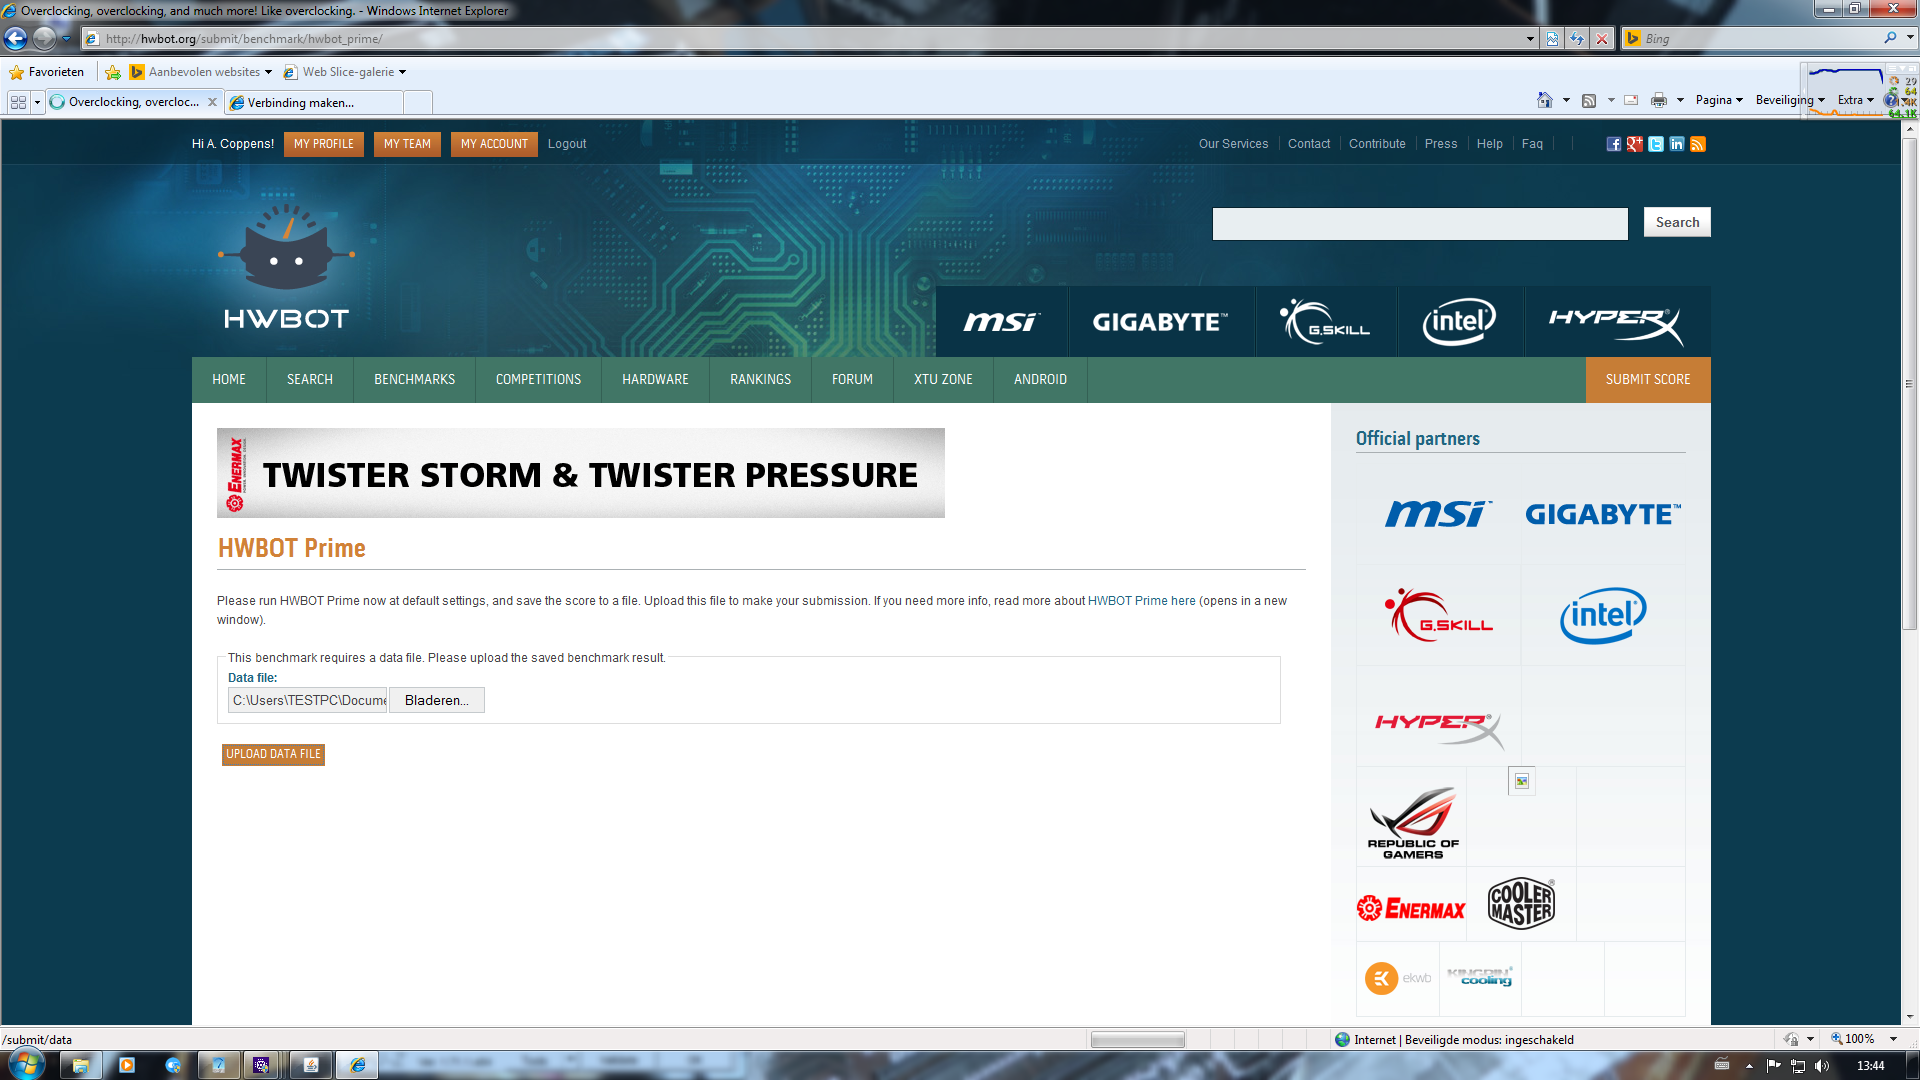Screen dimensions: 1920x1080
Task: Click the RSS feeds toolbar icon
Action: click(1589, 100)
